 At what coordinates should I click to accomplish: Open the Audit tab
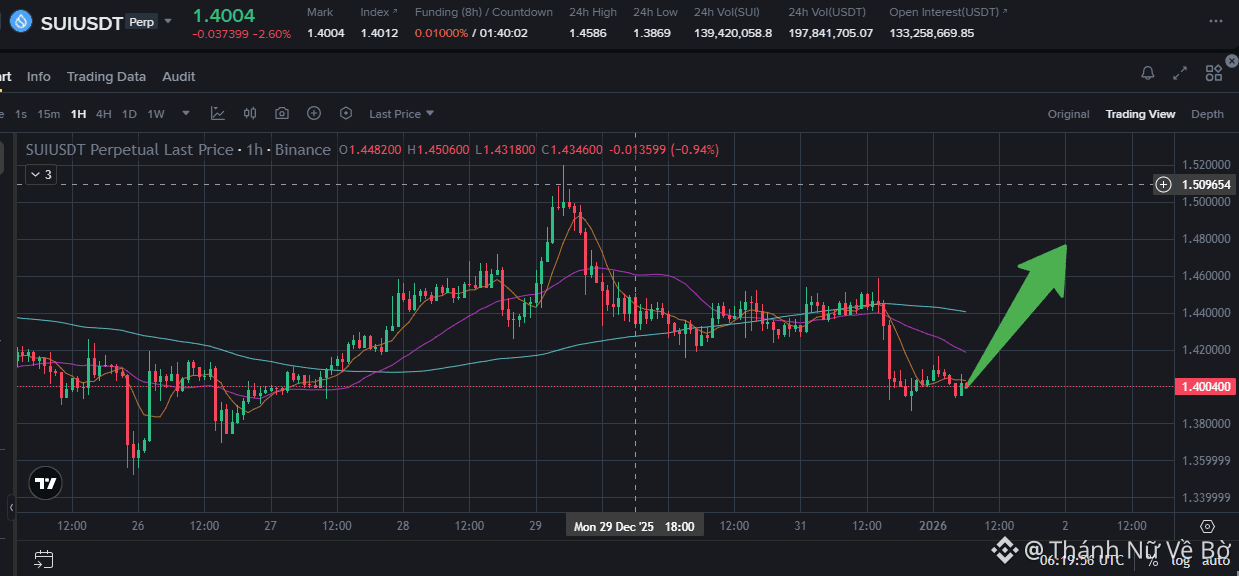point(179,76)
